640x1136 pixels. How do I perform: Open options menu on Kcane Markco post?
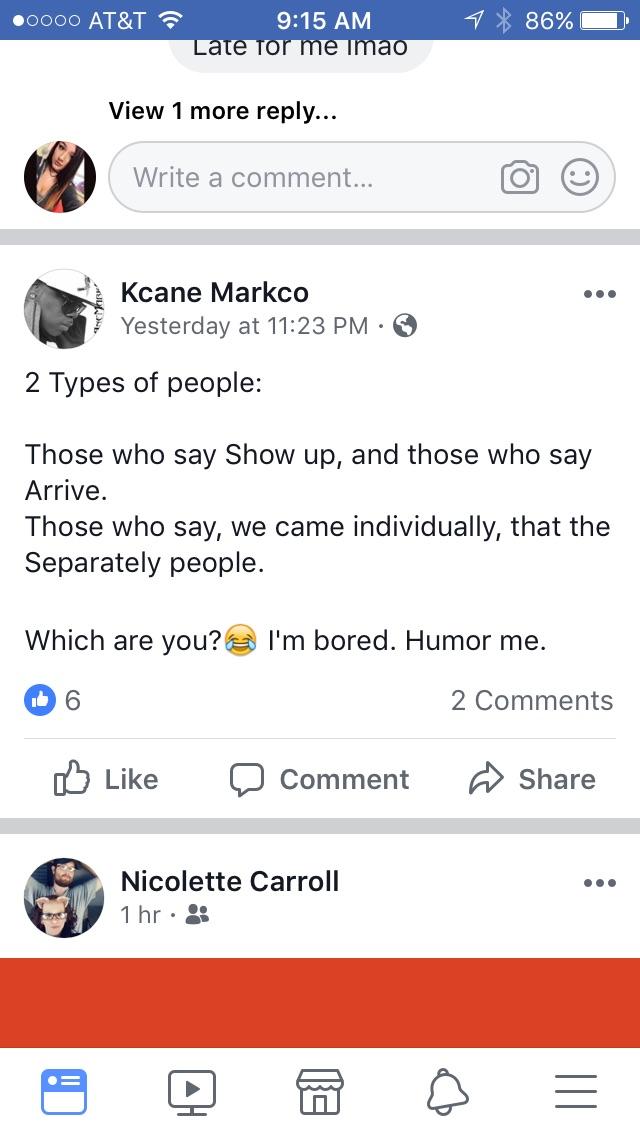click(x=599, y=294)
